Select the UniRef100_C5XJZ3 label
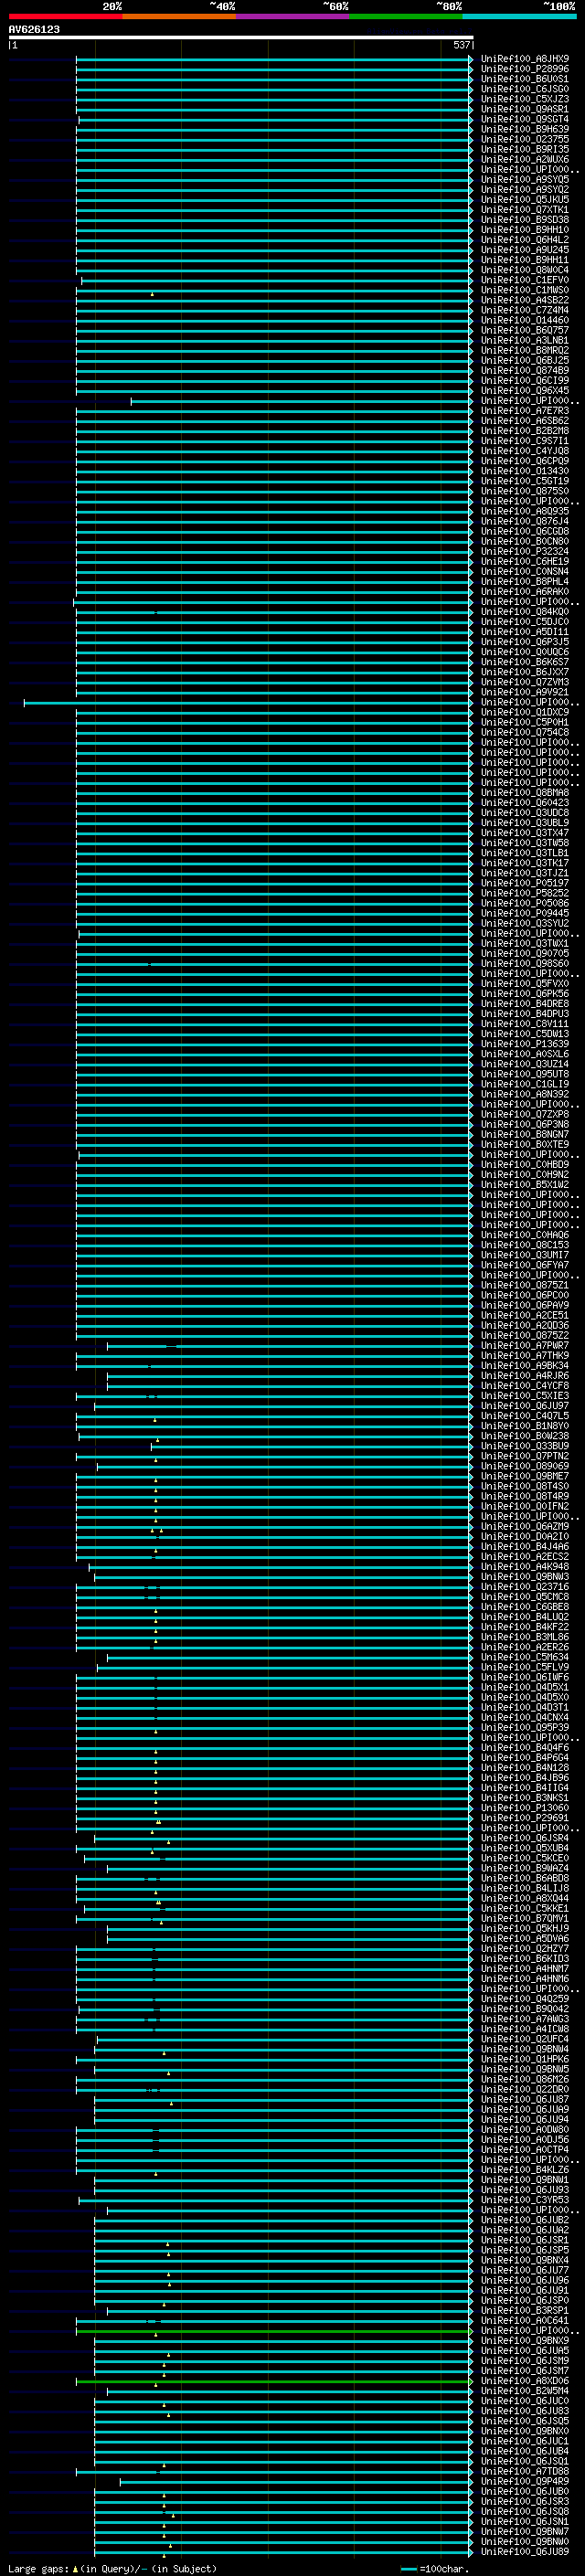 [x=525, y=99]
